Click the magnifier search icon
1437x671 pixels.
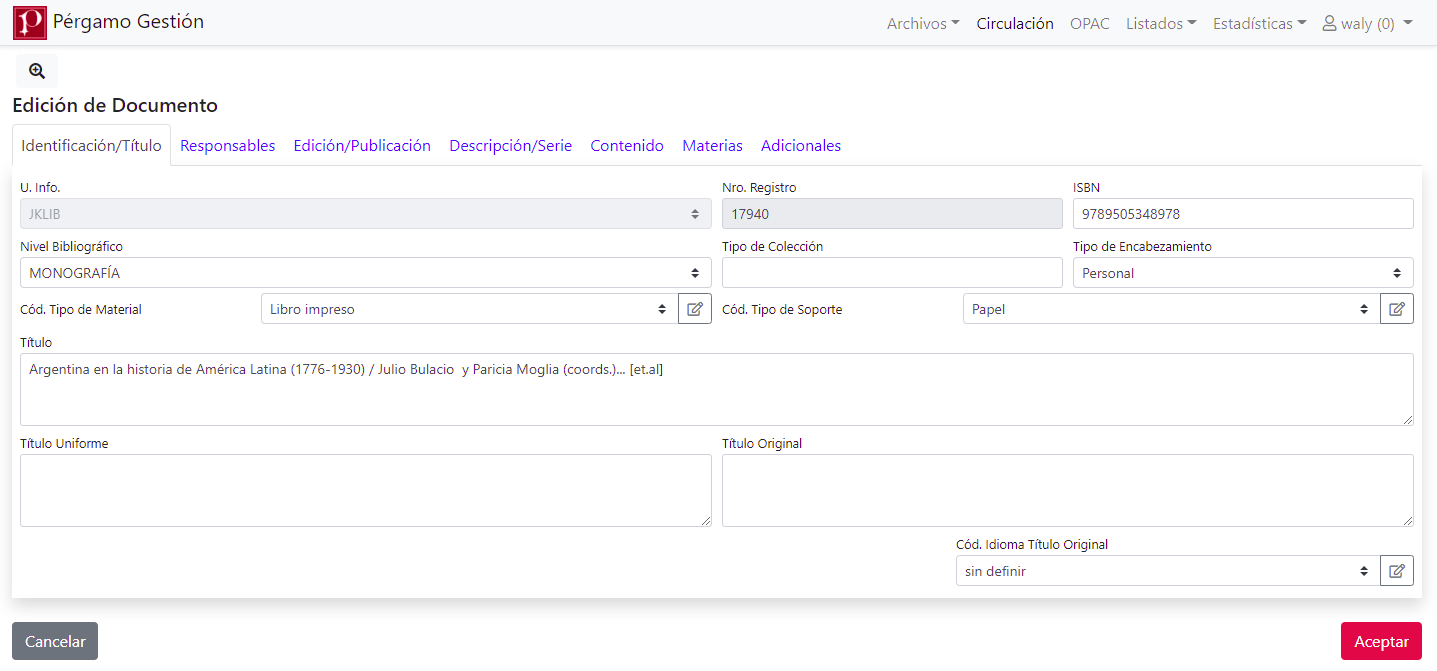click(x=37, y=71)
